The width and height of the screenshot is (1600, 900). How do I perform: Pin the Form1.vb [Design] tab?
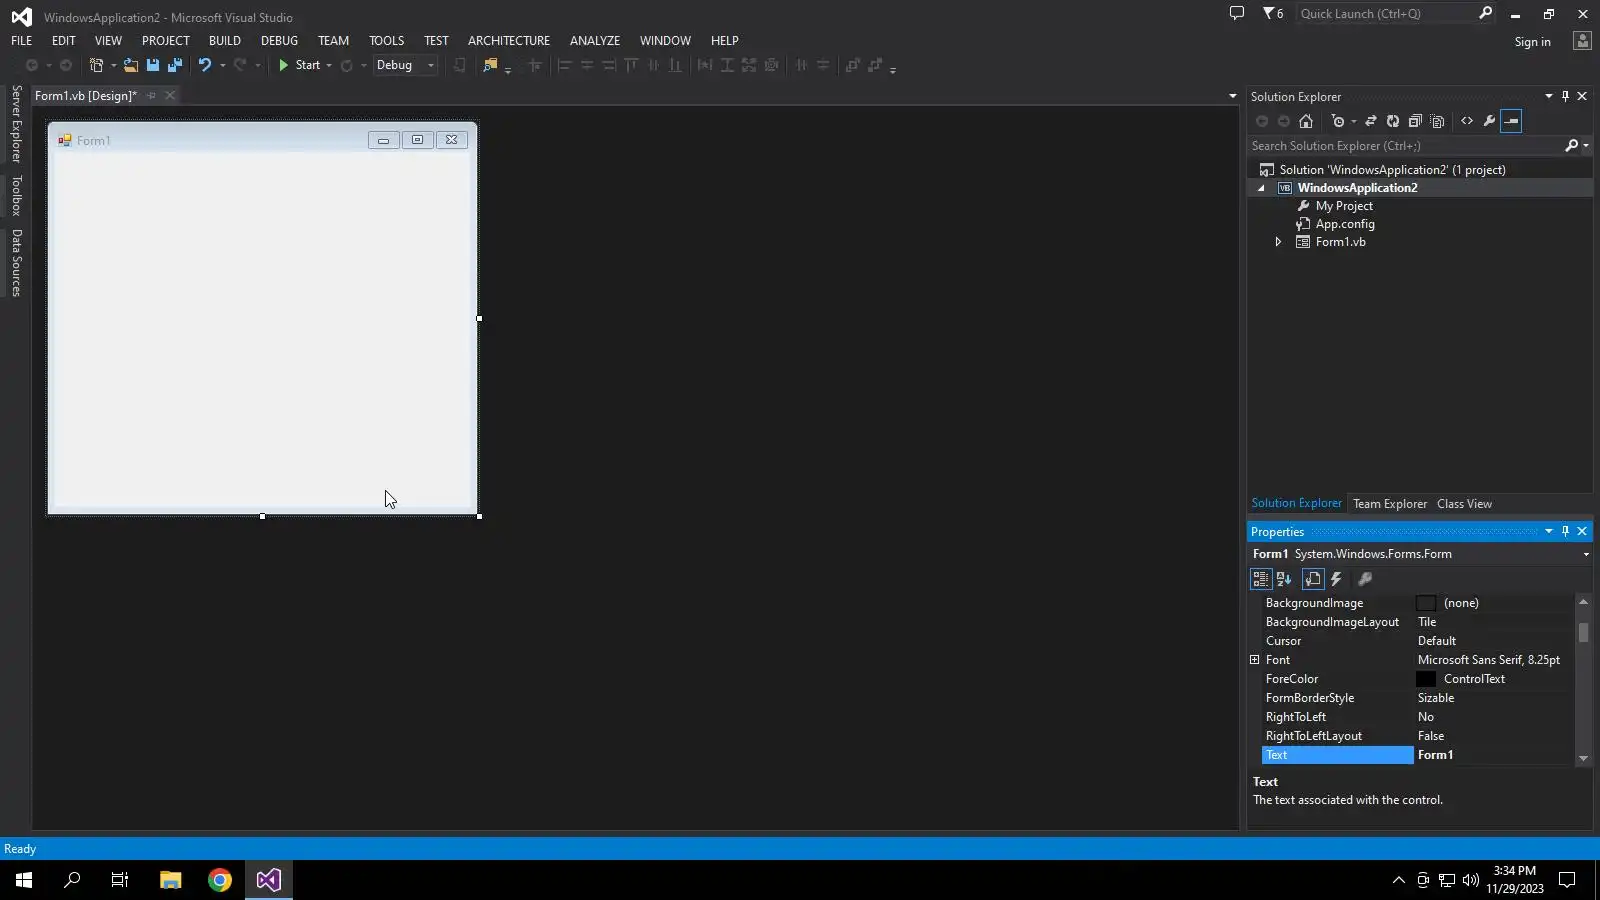pos(151,96)
